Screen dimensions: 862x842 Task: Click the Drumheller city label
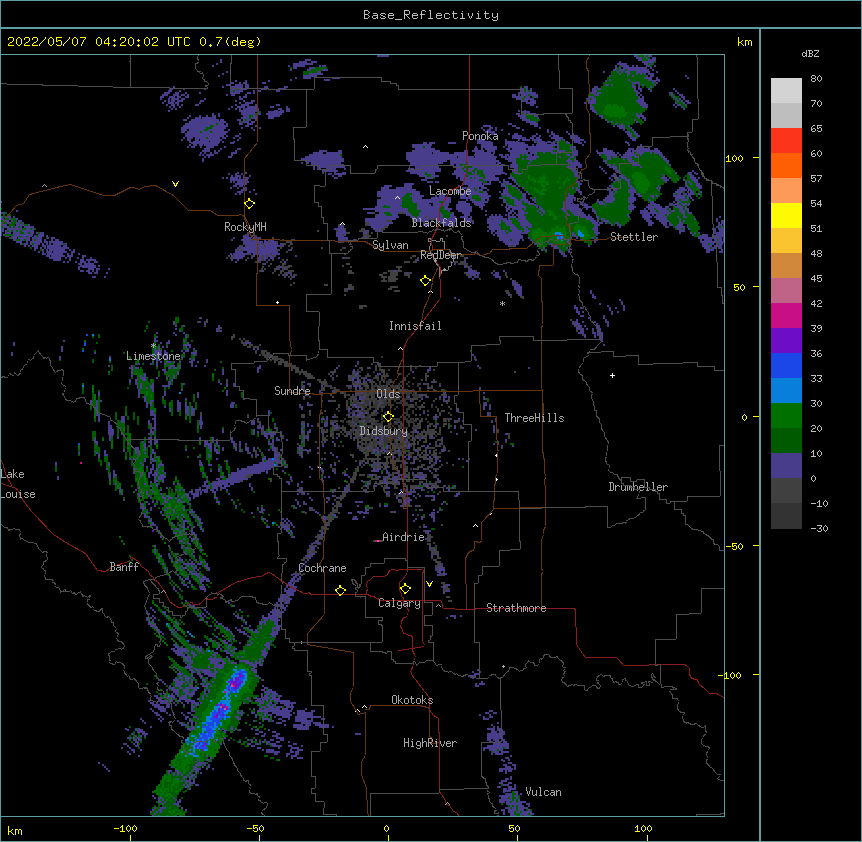click(x=638, y=487)
